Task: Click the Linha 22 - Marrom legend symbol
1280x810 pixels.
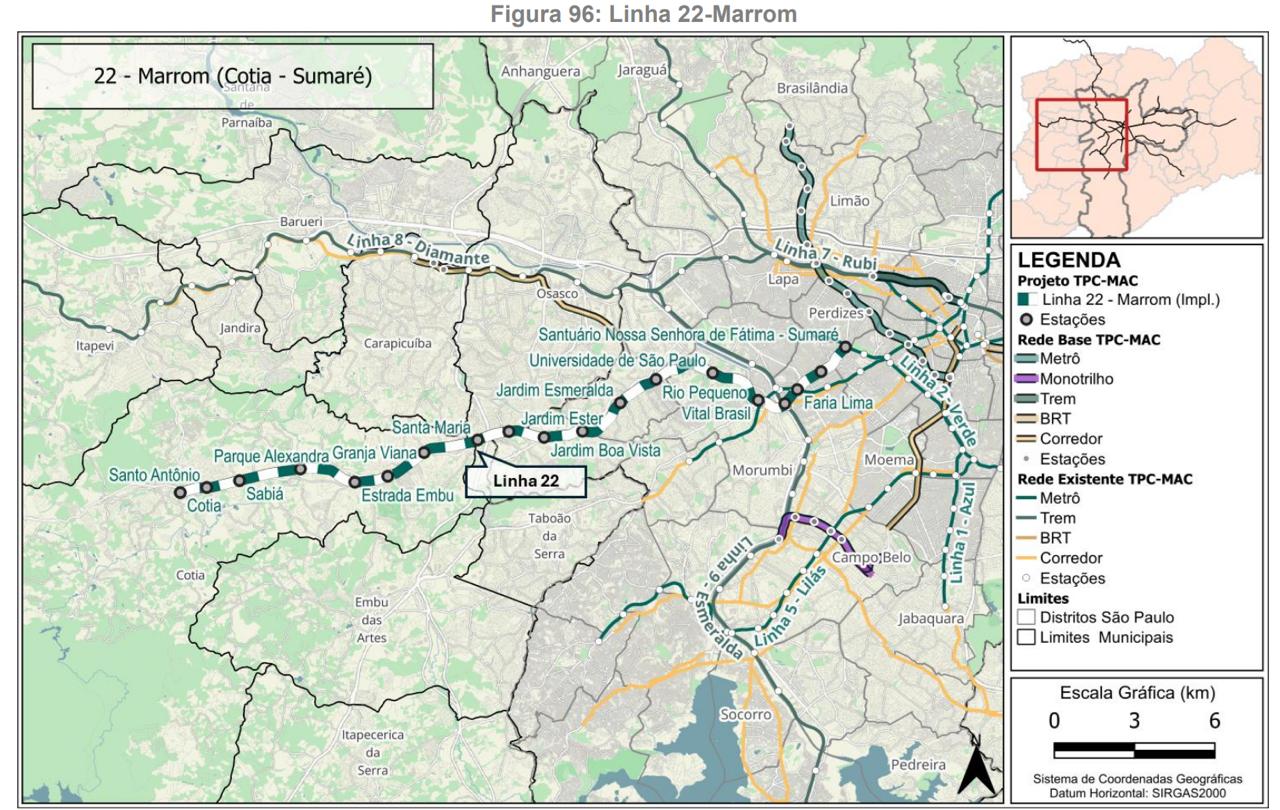Action: coord(1027,299)
